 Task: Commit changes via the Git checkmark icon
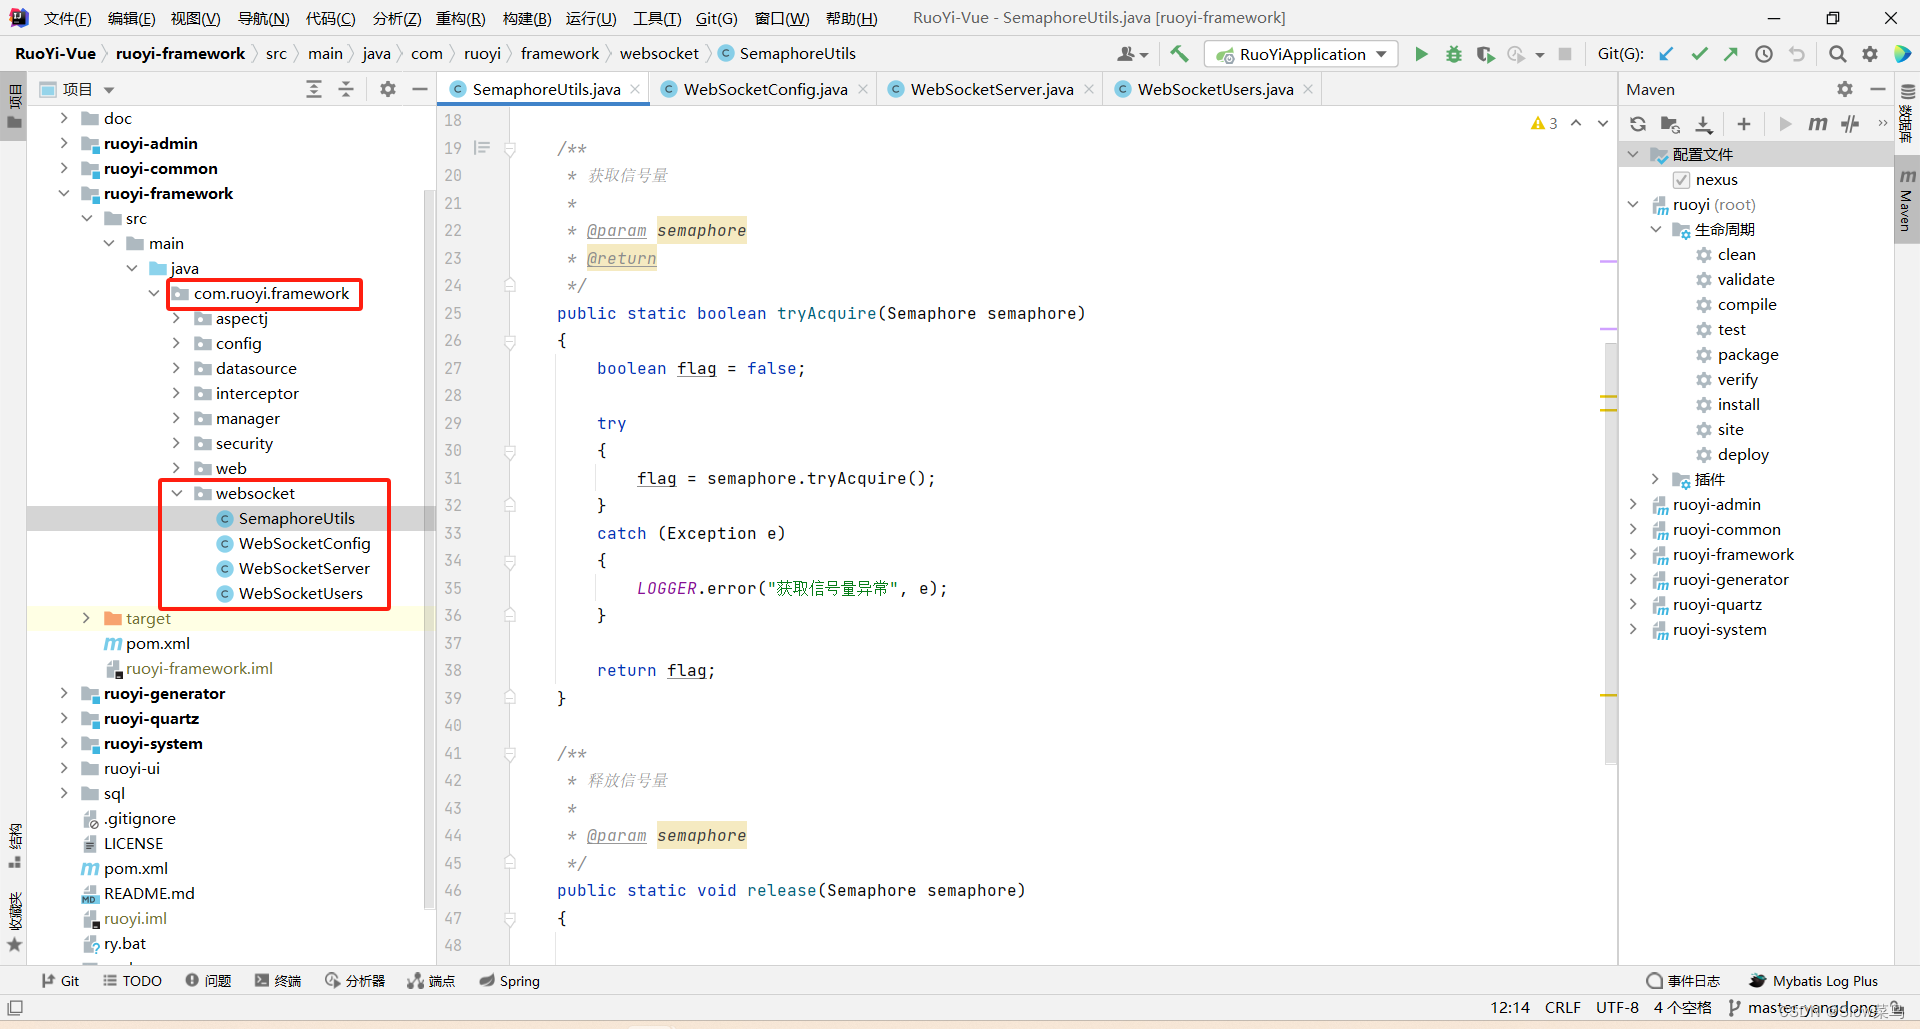click(x=1699, y=54)
